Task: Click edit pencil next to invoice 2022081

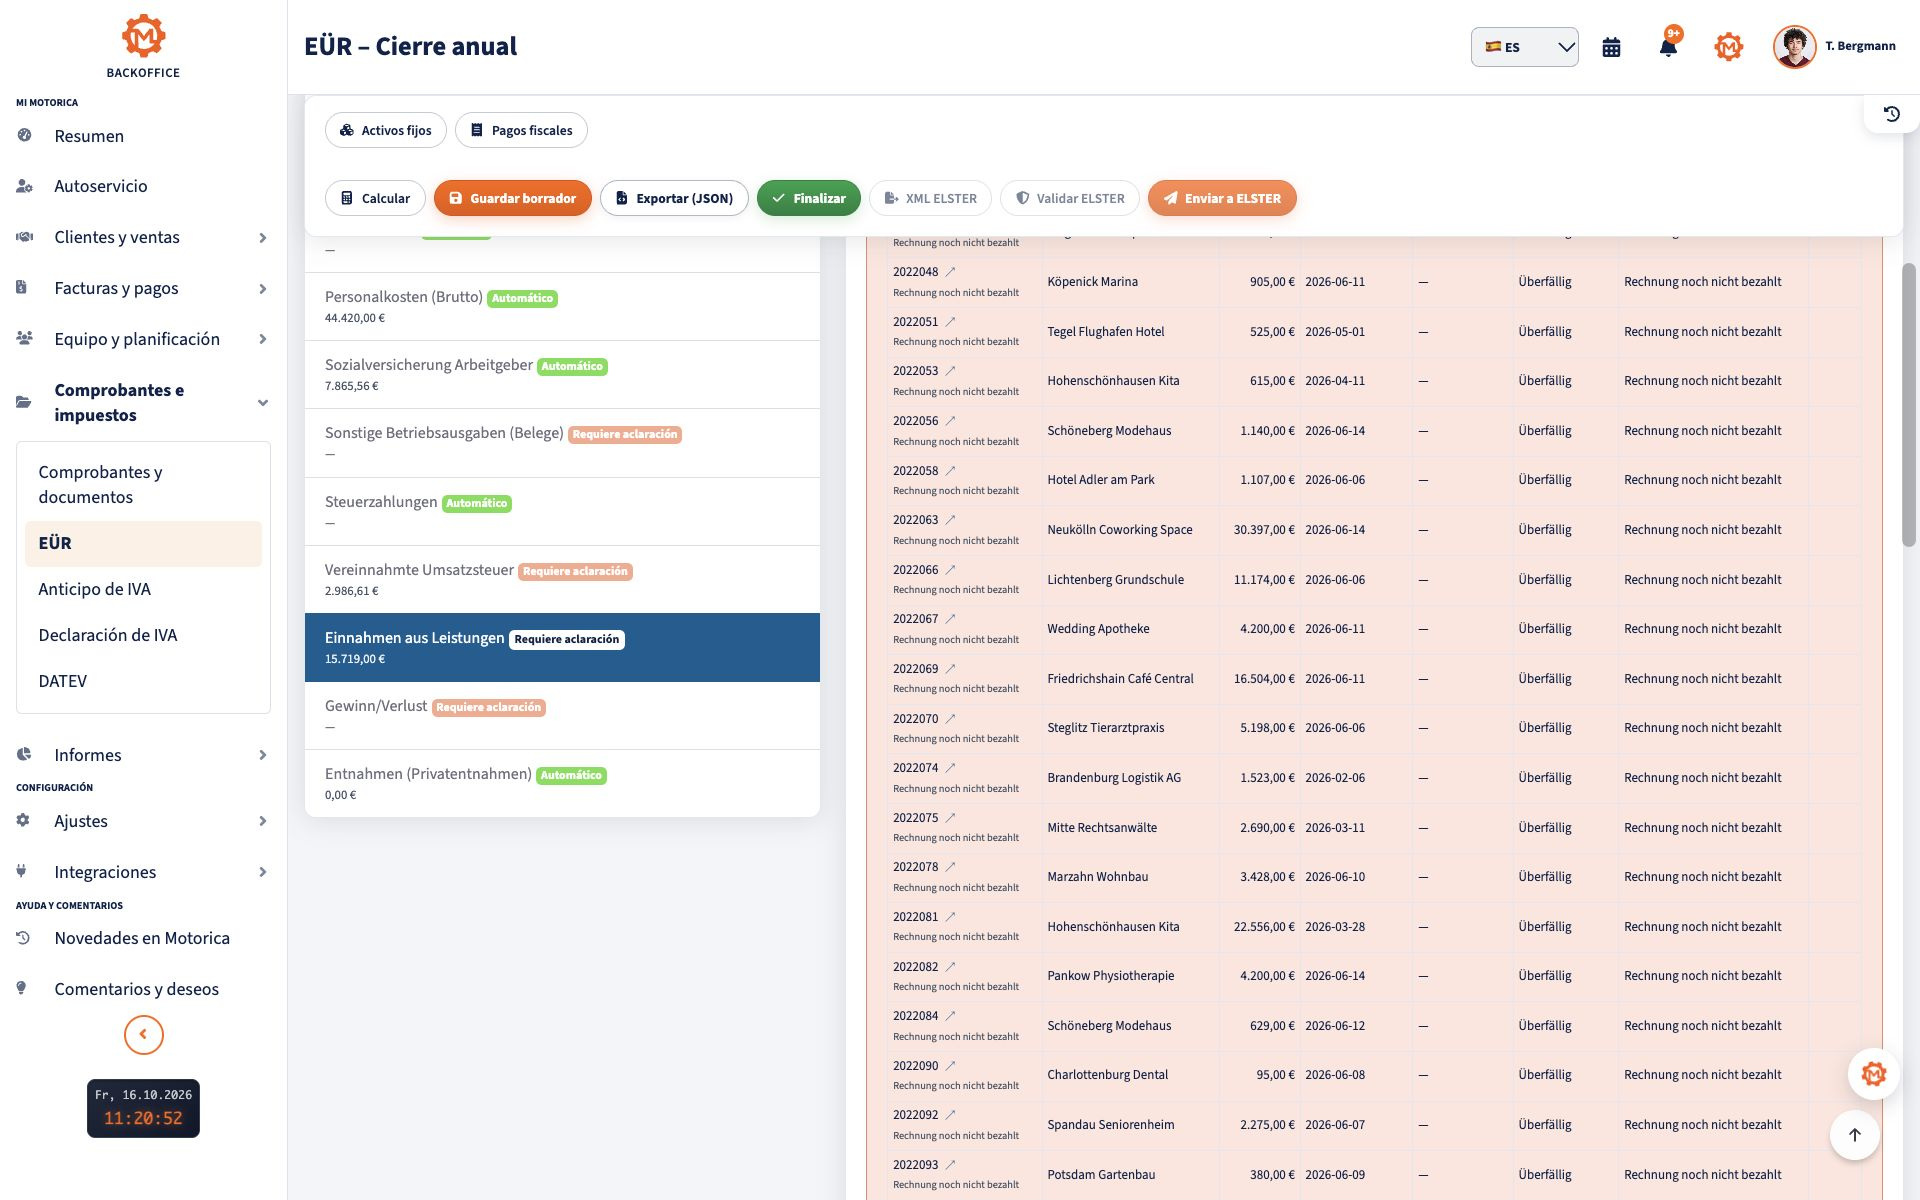Action: 951,917
